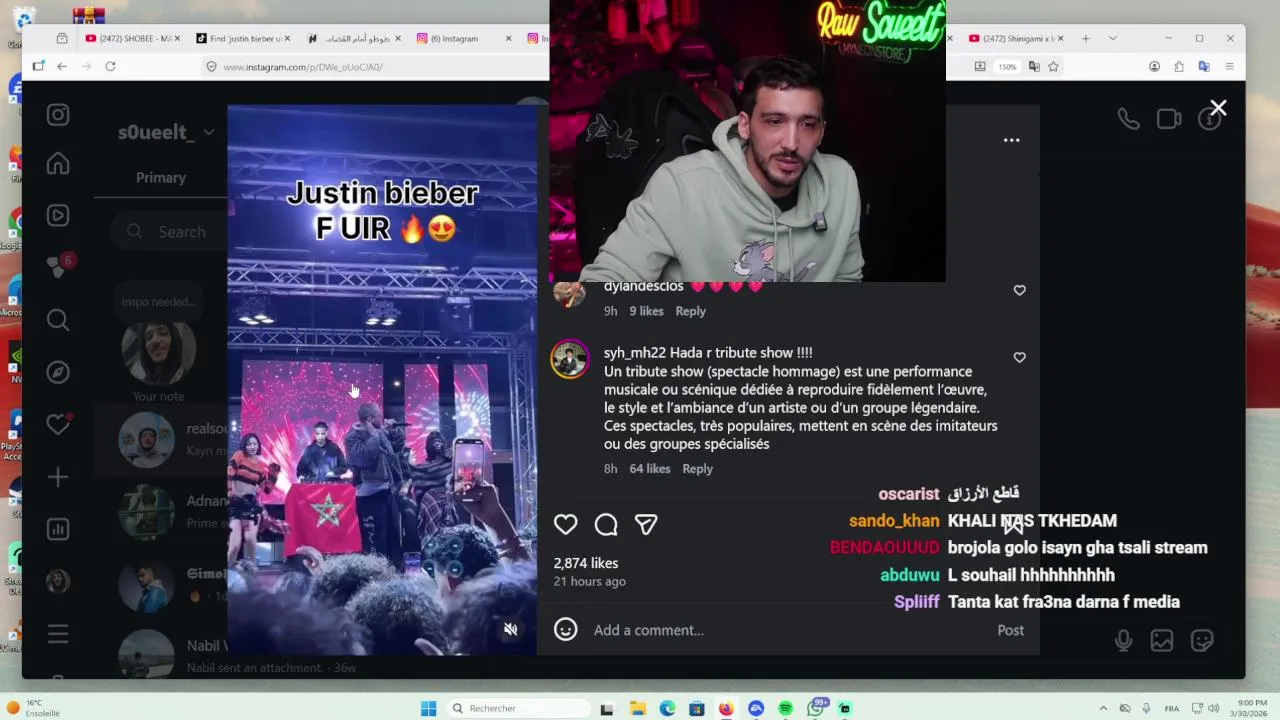The width and height of the screenshot is (1280, 720).
Task: Open the dashboard chart icon in the sidebar
Action: point(58,529)
